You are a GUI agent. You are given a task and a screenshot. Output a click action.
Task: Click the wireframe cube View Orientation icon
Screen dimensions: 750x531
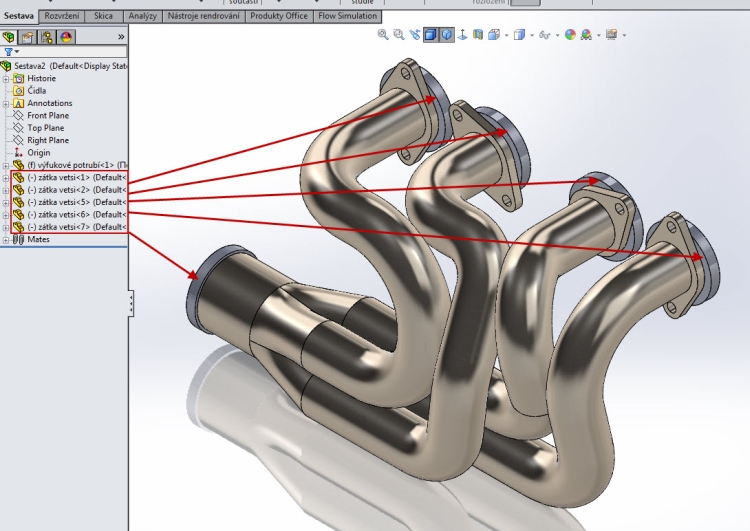pyautogui.click(x=494, y=34)
